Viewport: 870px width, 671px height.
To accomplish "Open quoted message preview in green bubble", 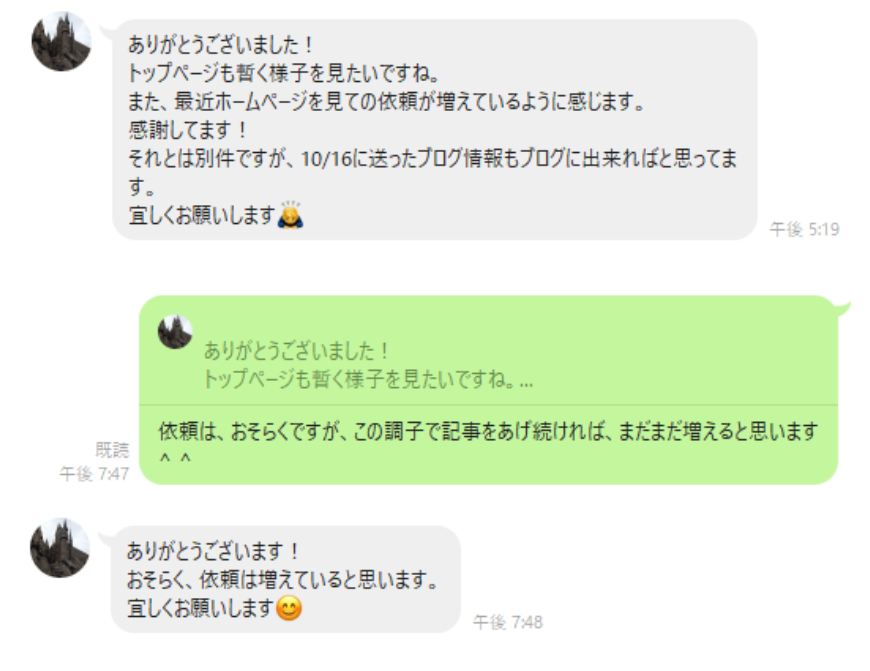I will coord(488,352).
